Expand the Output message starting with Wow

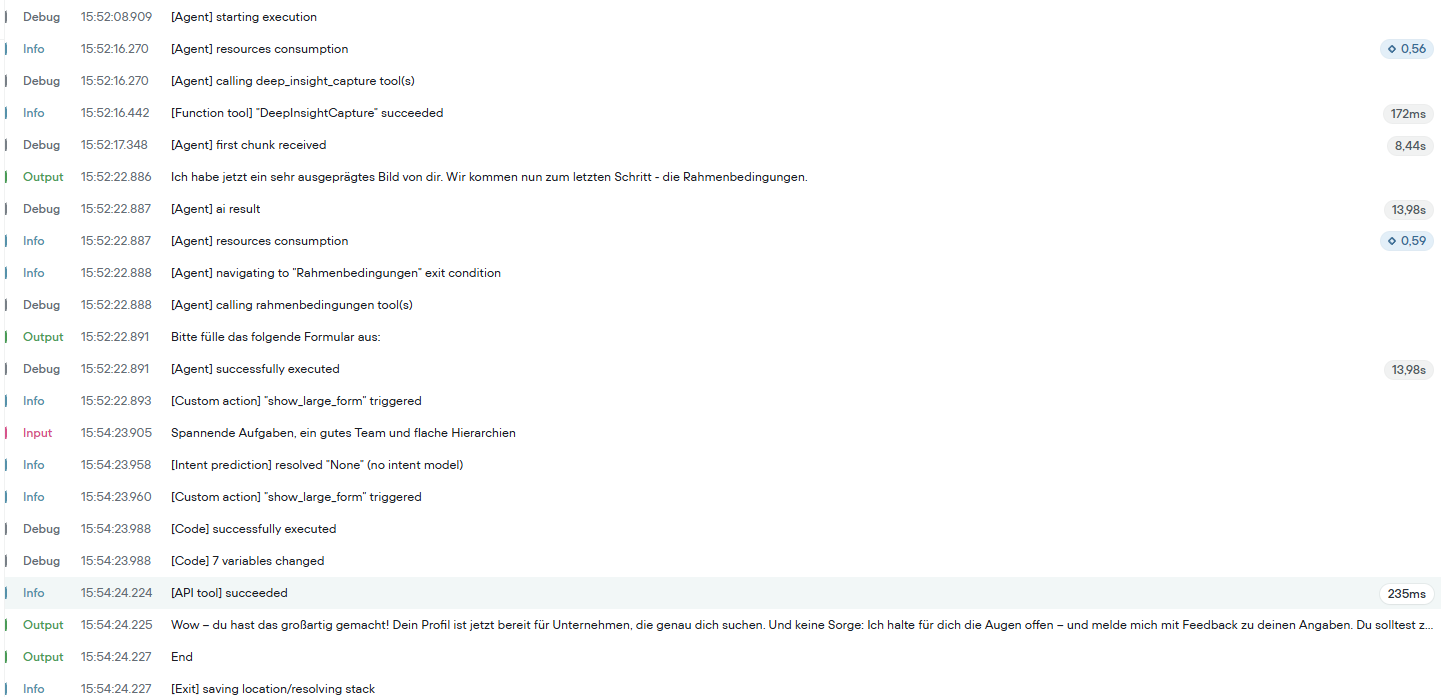coord(722,625)
